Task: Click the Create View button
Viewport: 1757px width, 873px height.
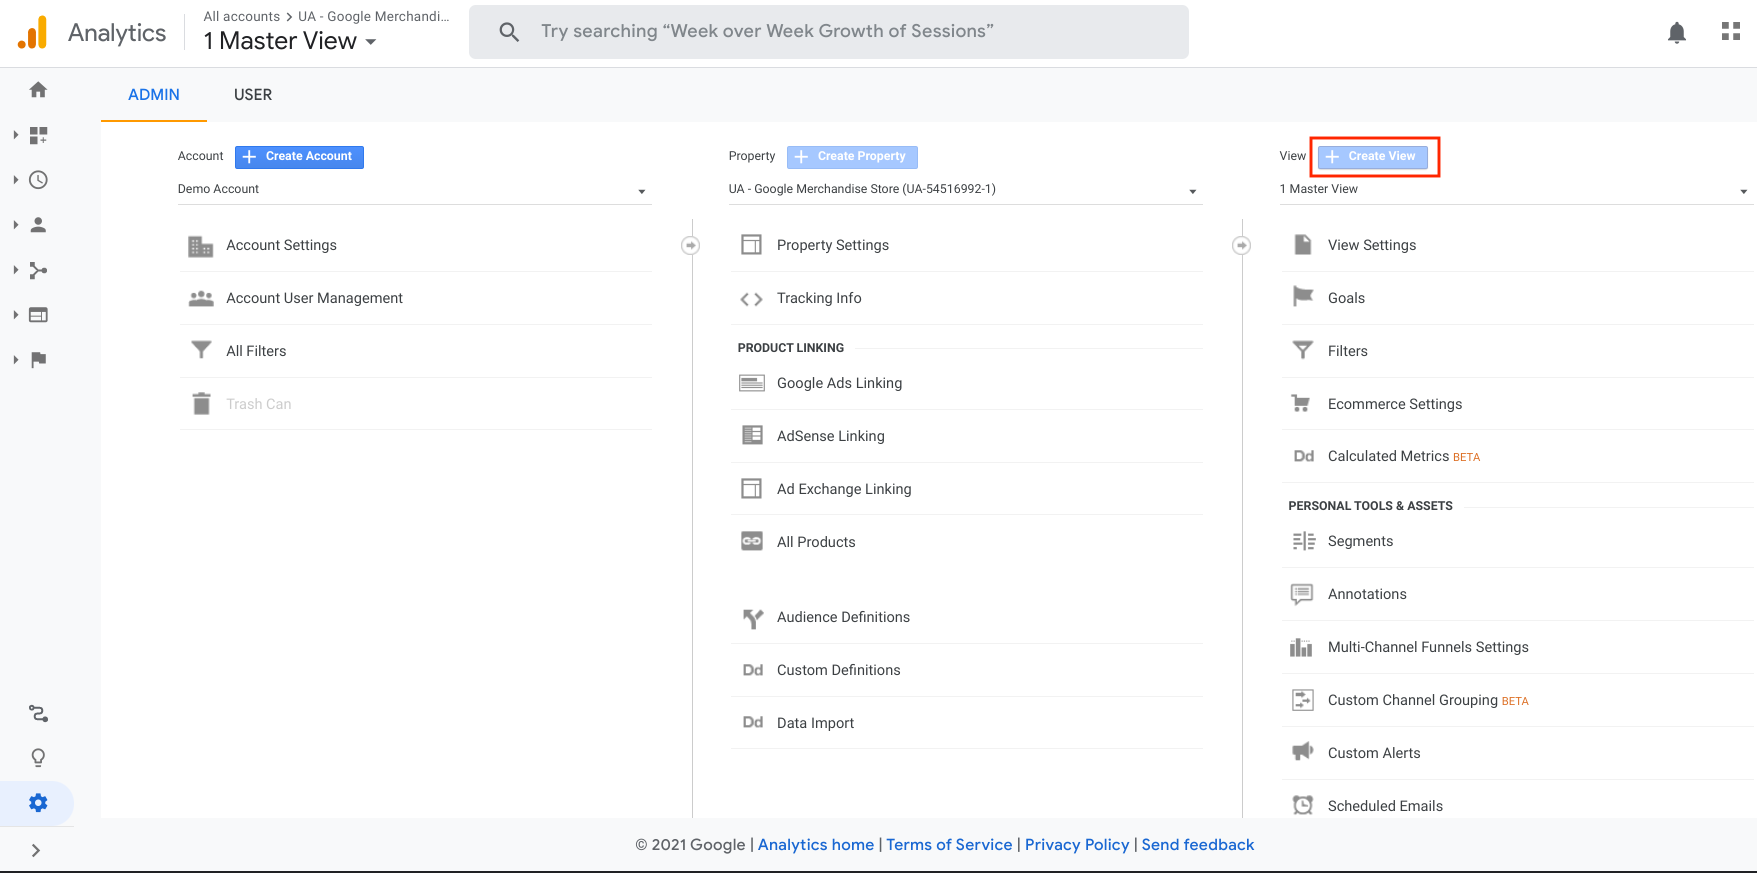Action: tap(1373, 157)
